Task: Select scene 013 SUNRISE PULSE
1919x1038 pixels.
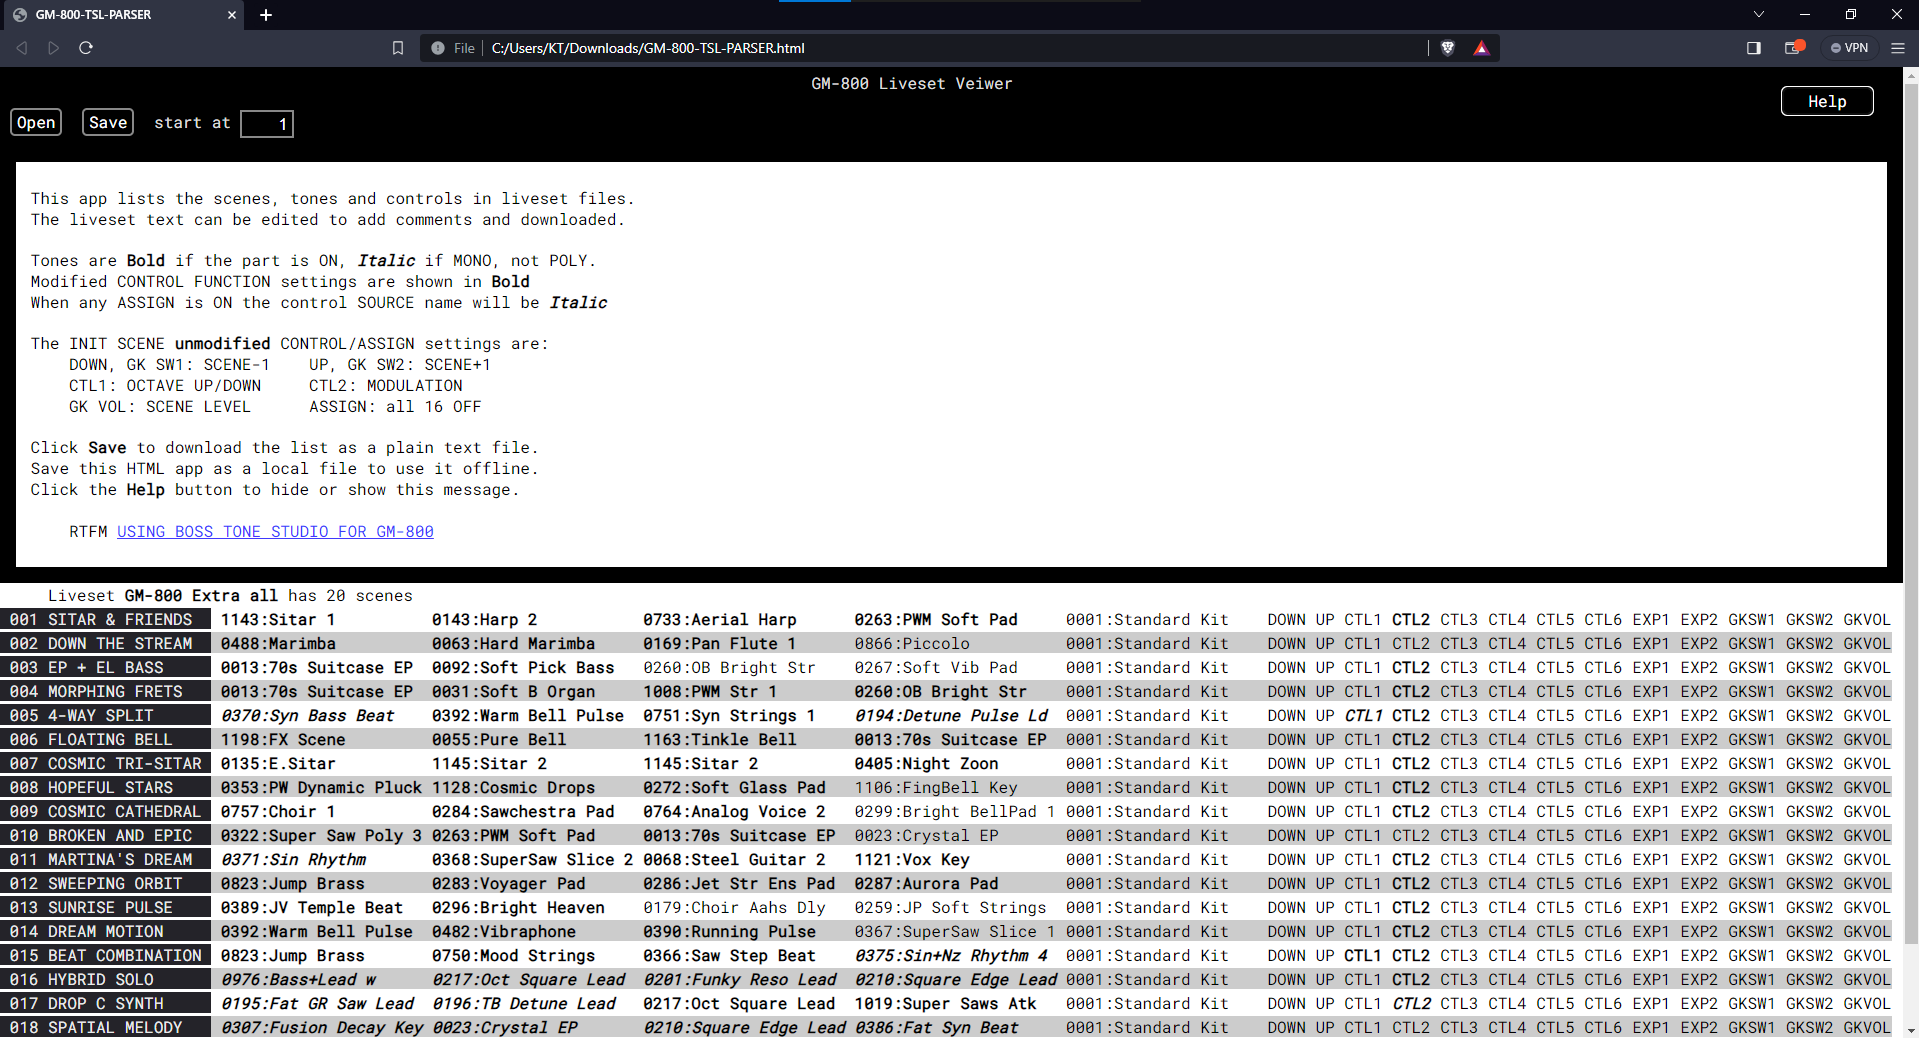Action: 105,908
